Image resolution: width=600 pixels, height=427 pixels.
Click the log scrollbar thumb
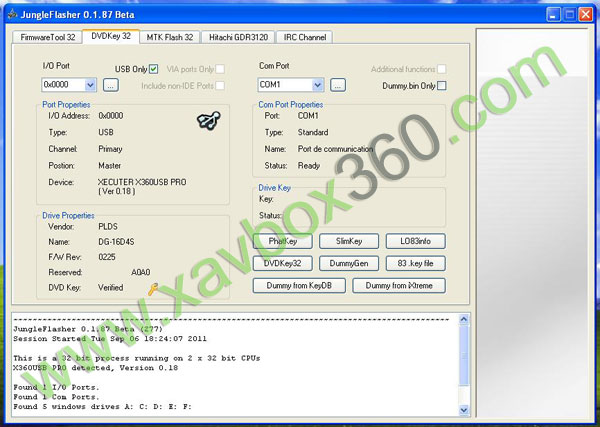464,355
